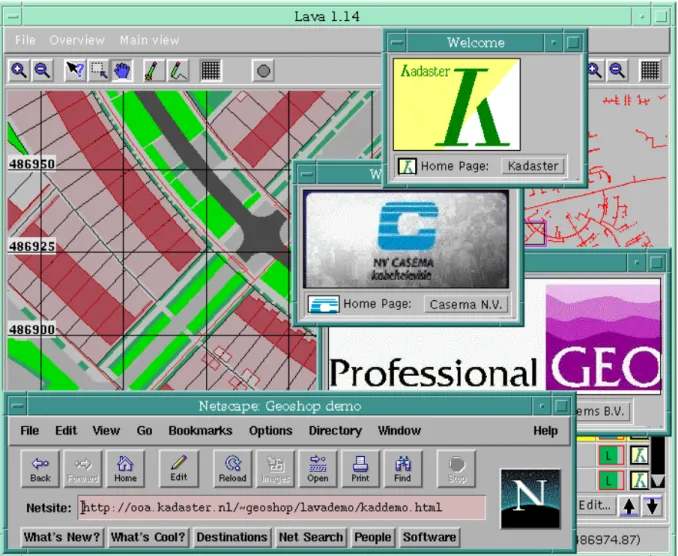Open the File menu in Lava window
Viewport: 678px width, 556px height.
25,40
